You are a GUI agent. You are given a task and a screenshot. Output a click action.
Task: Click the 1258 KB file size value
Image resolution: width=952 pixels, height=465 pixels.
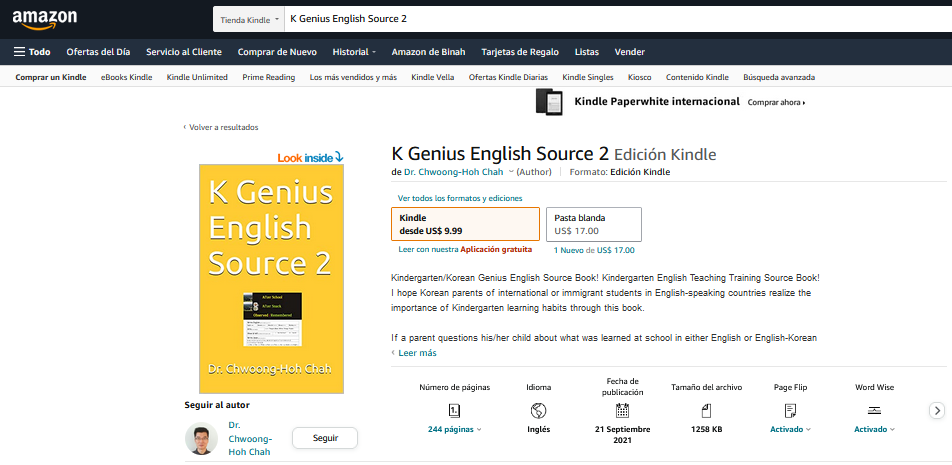706,429
